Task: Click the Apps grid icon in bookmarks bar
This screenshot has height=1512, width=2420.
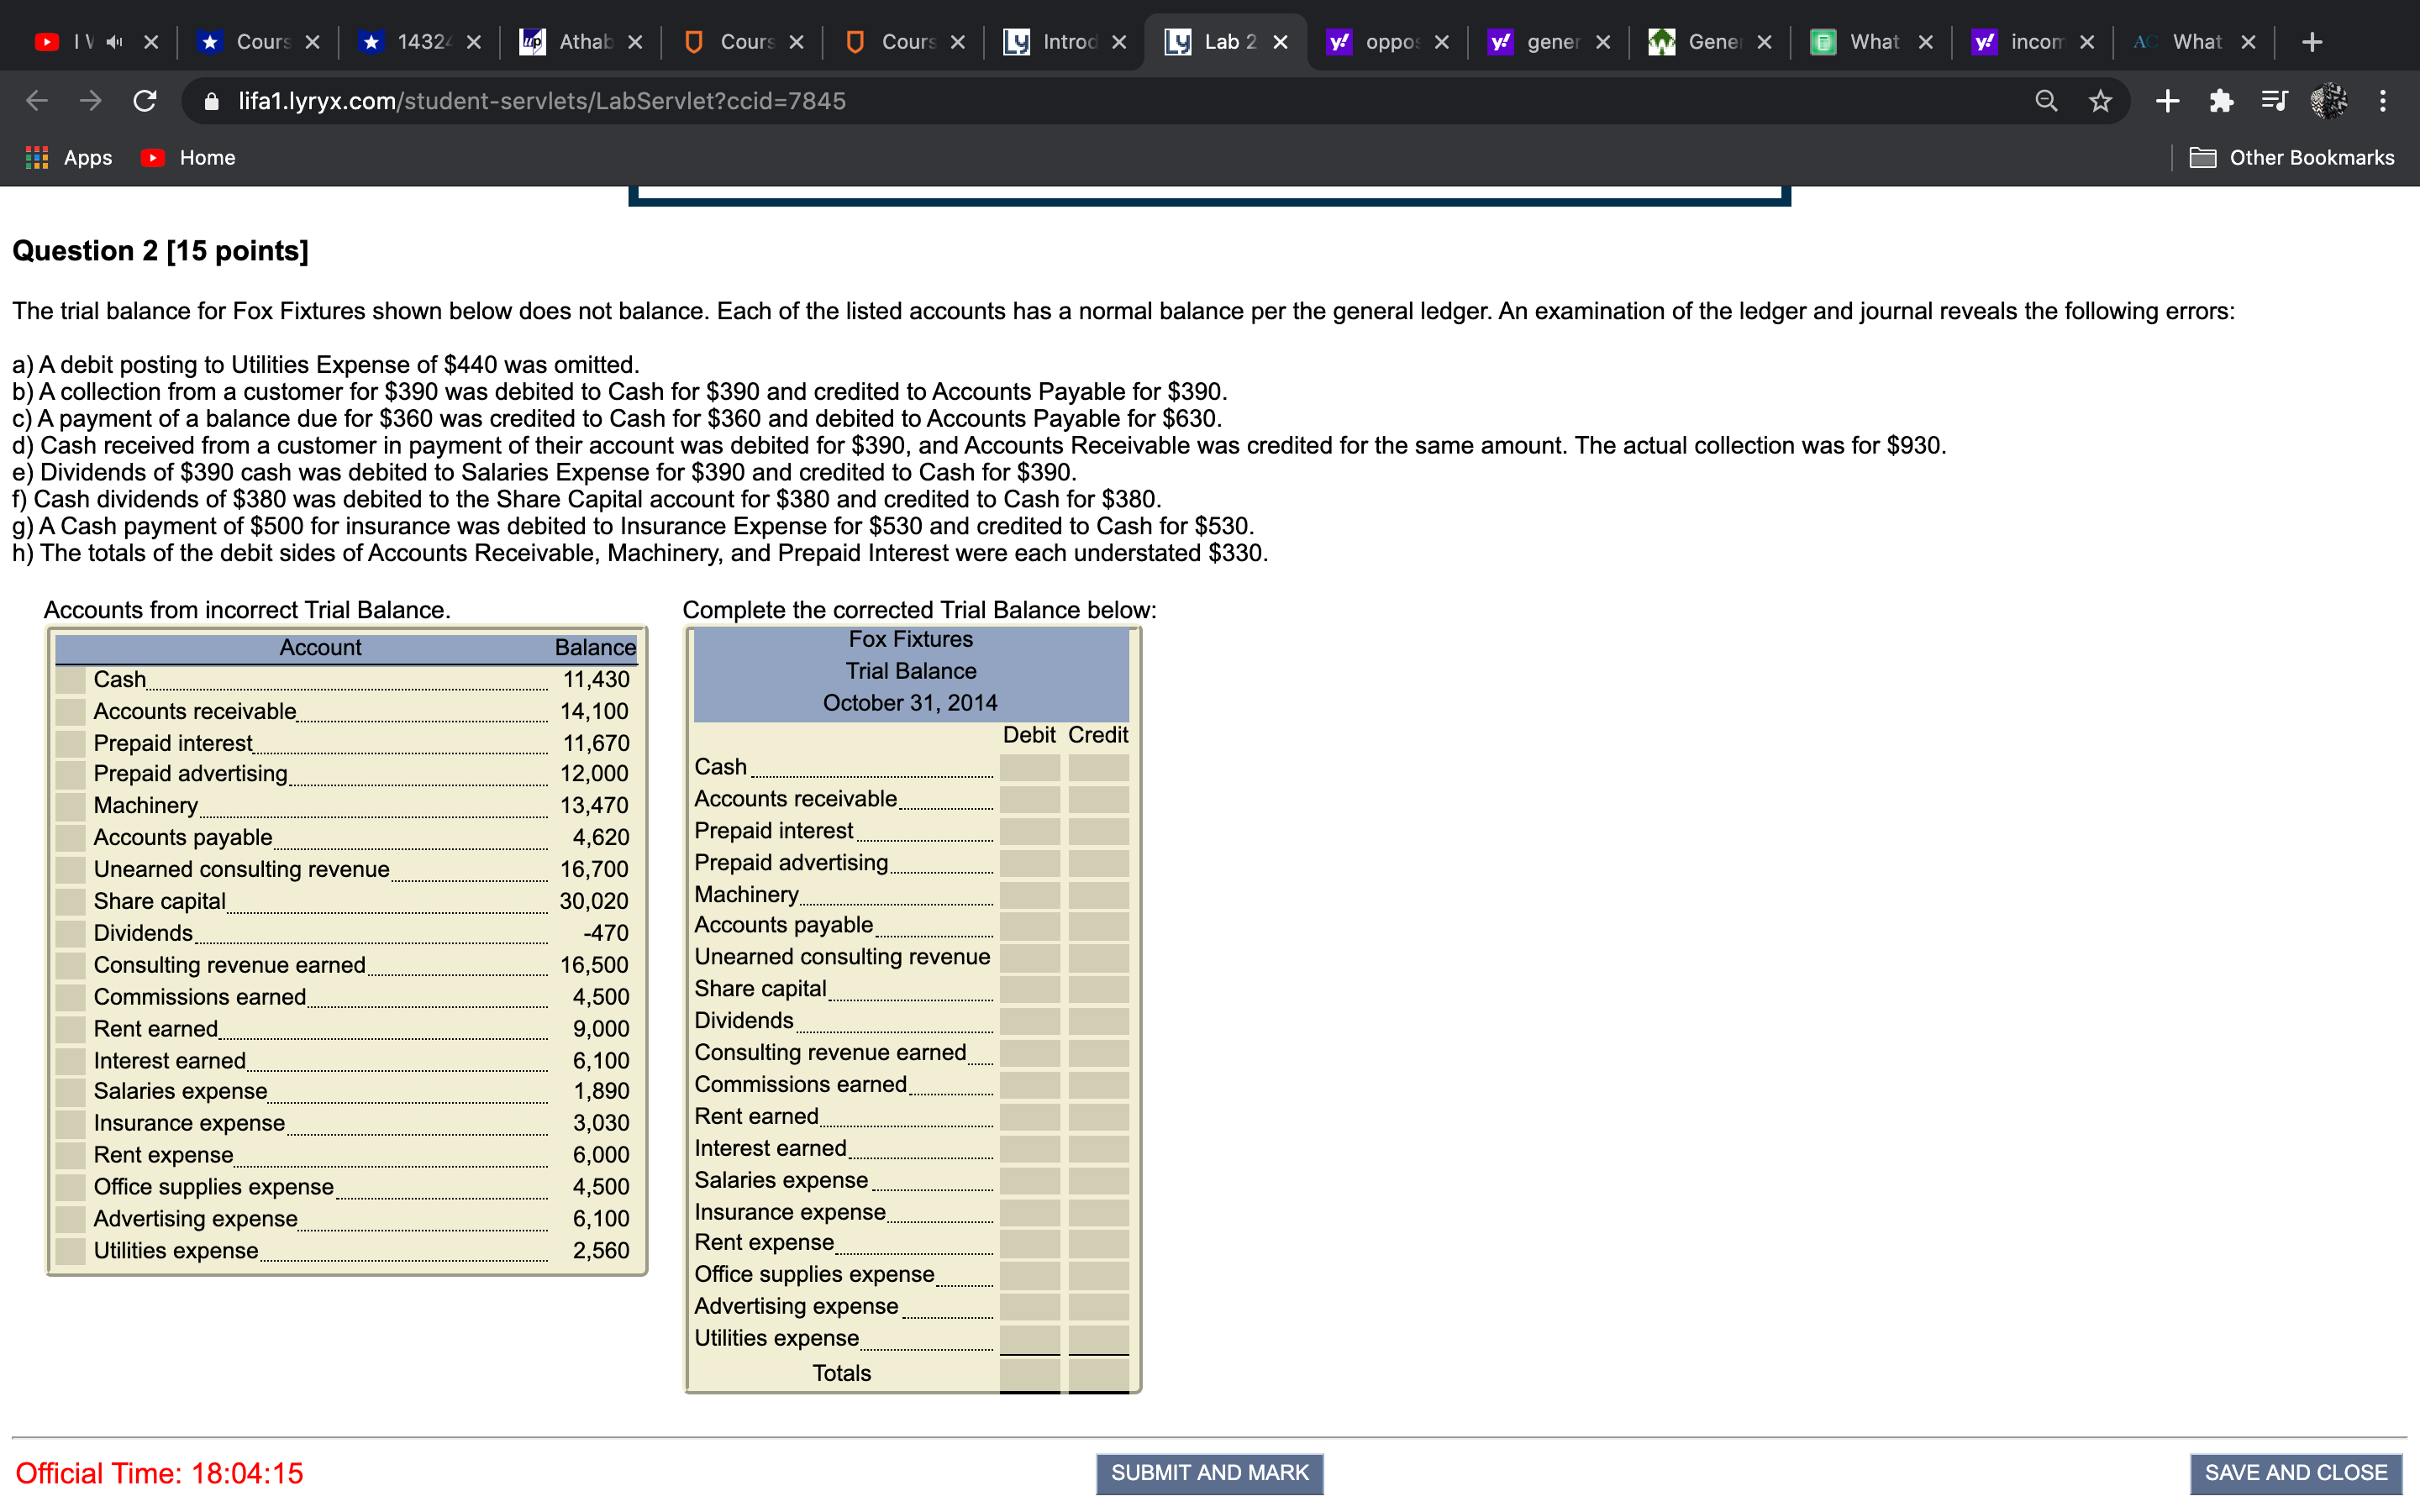Action: point(37,158)
